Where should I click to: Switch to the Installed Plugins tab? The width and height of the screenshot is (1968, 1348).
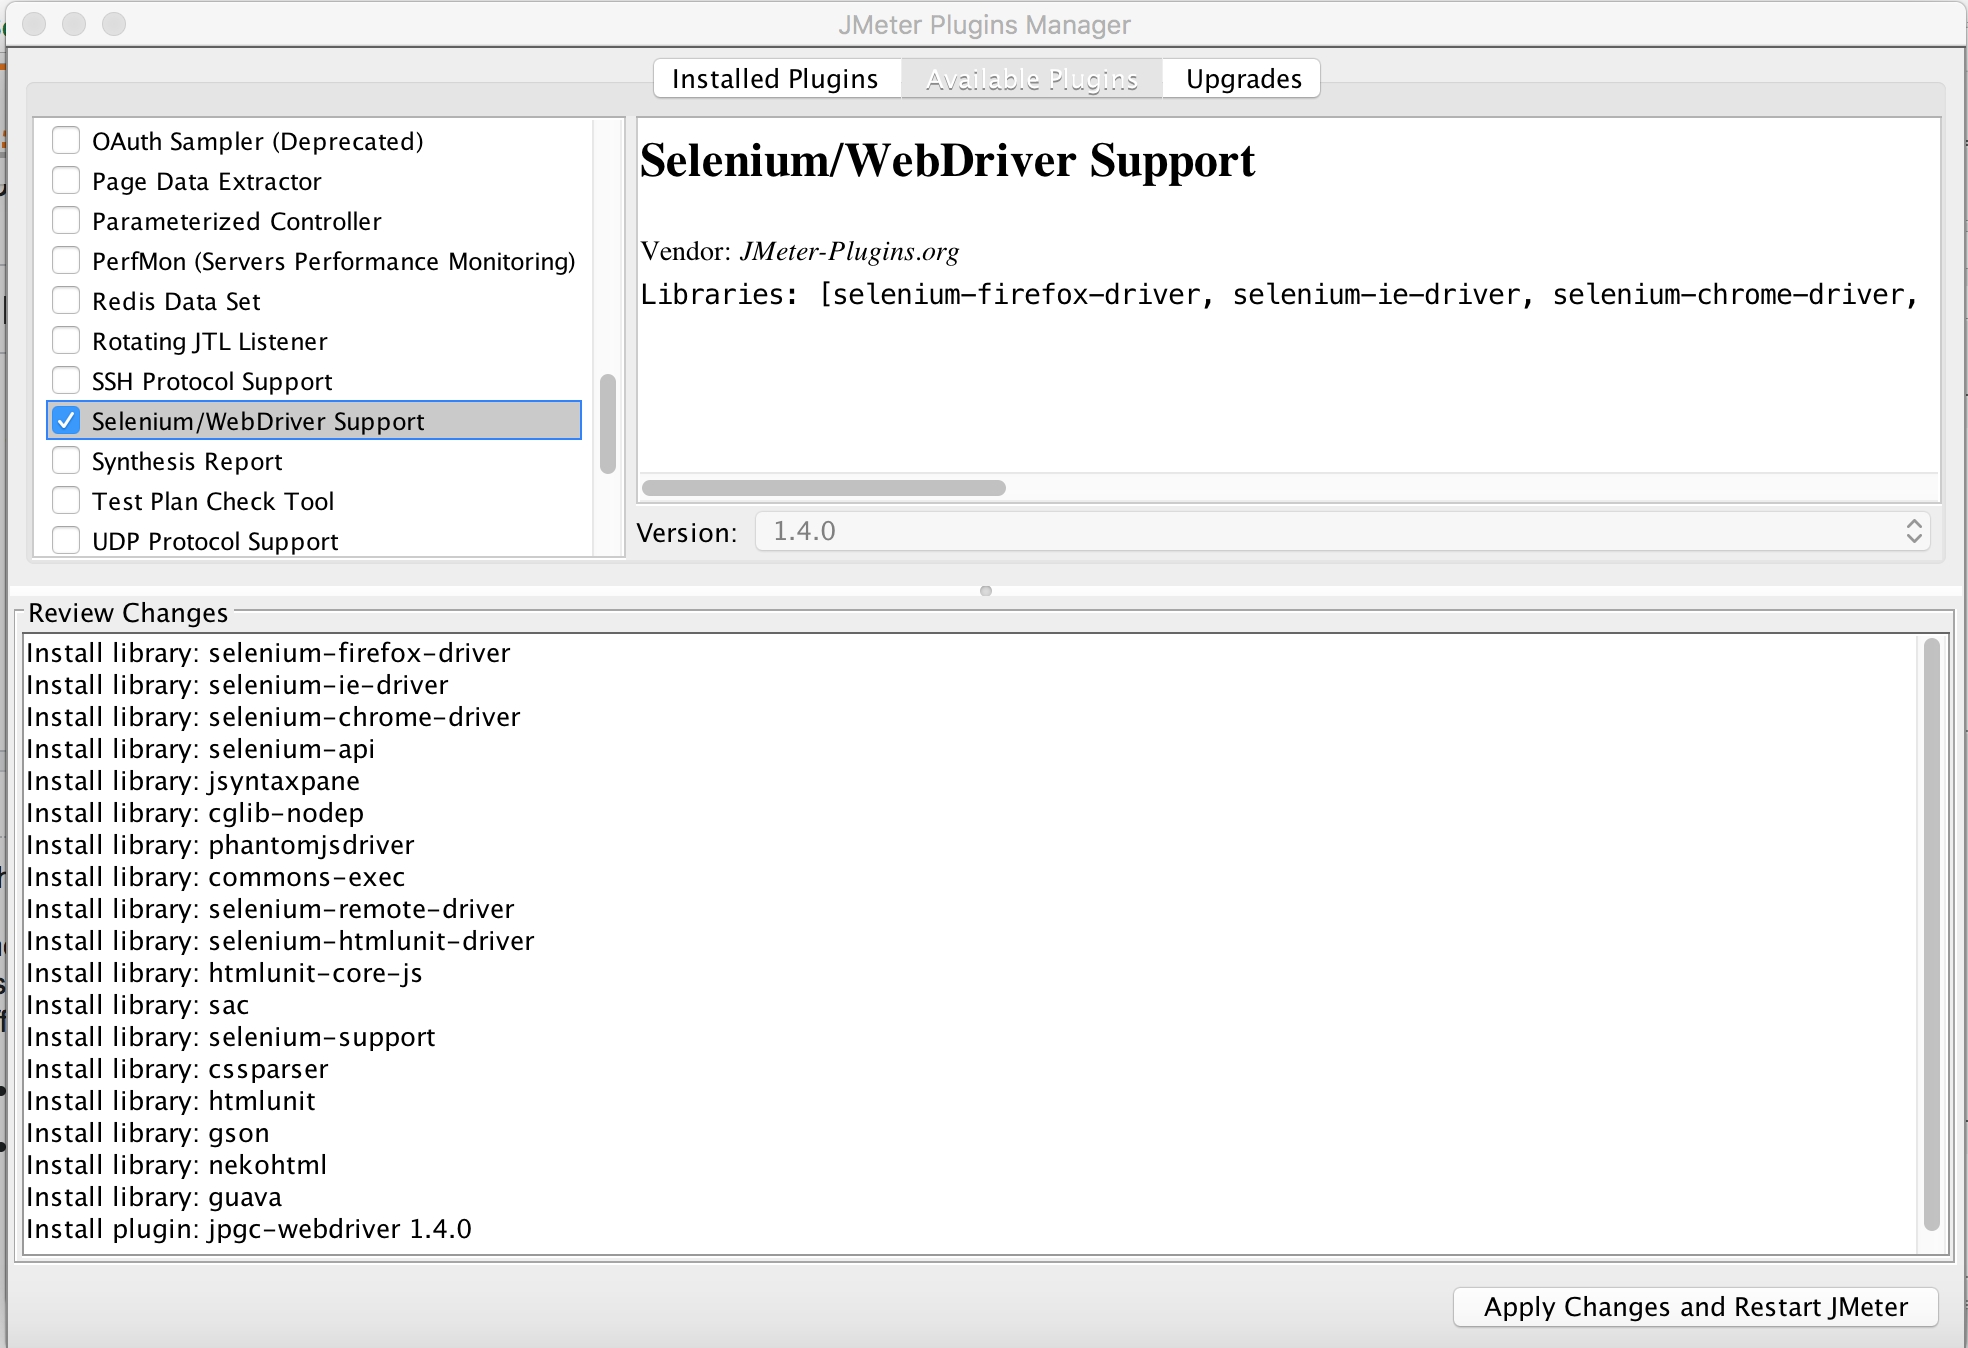click(775, 79)
